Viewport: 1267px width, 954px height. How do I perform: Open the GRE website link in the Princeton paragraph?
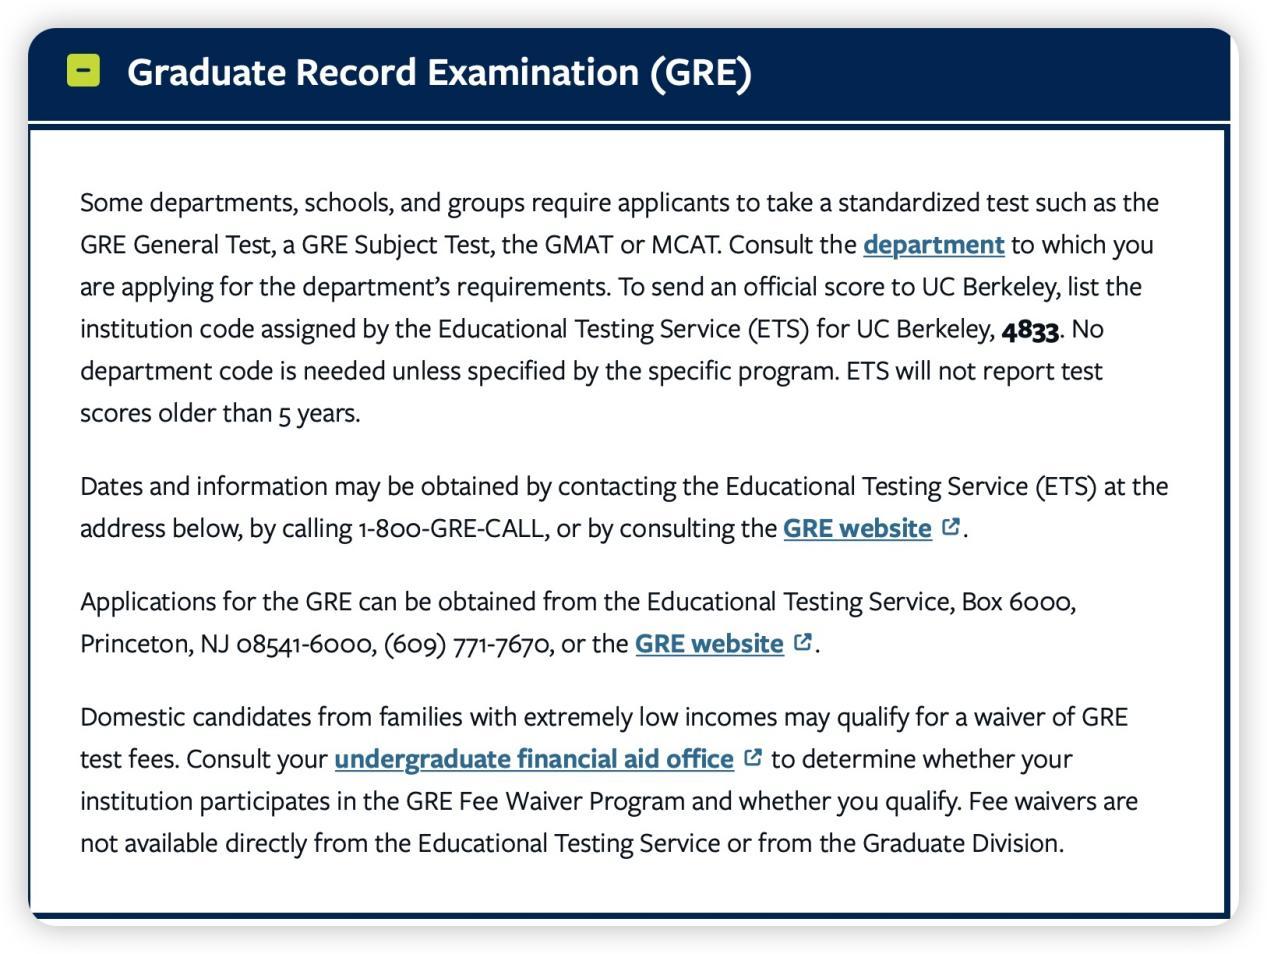click(x=709, y=643)
